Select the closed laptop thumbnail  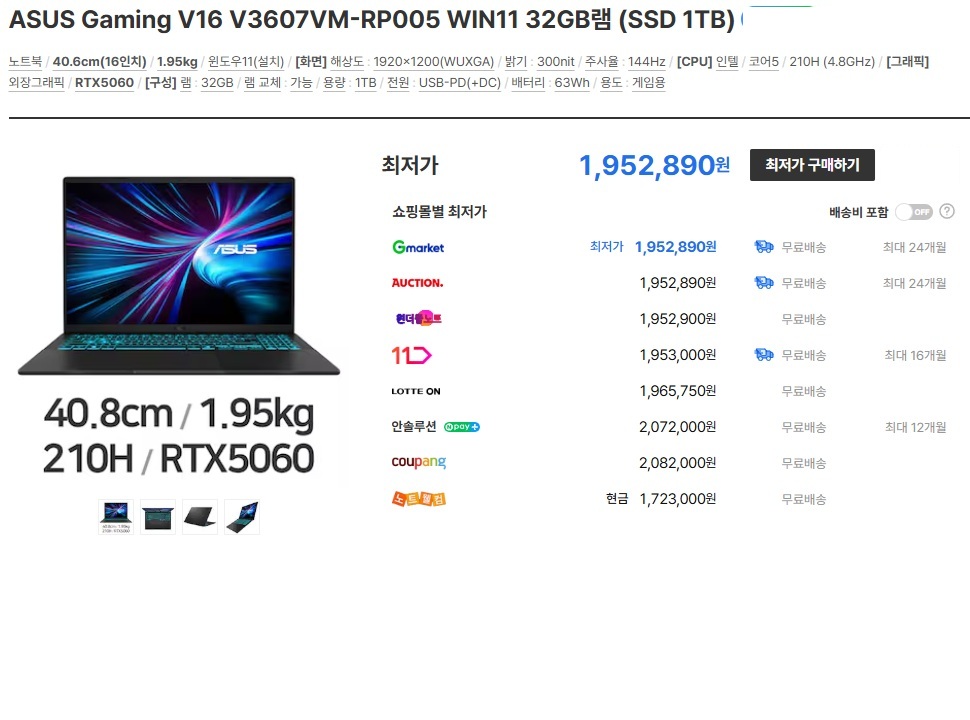(x=200, y=517)
